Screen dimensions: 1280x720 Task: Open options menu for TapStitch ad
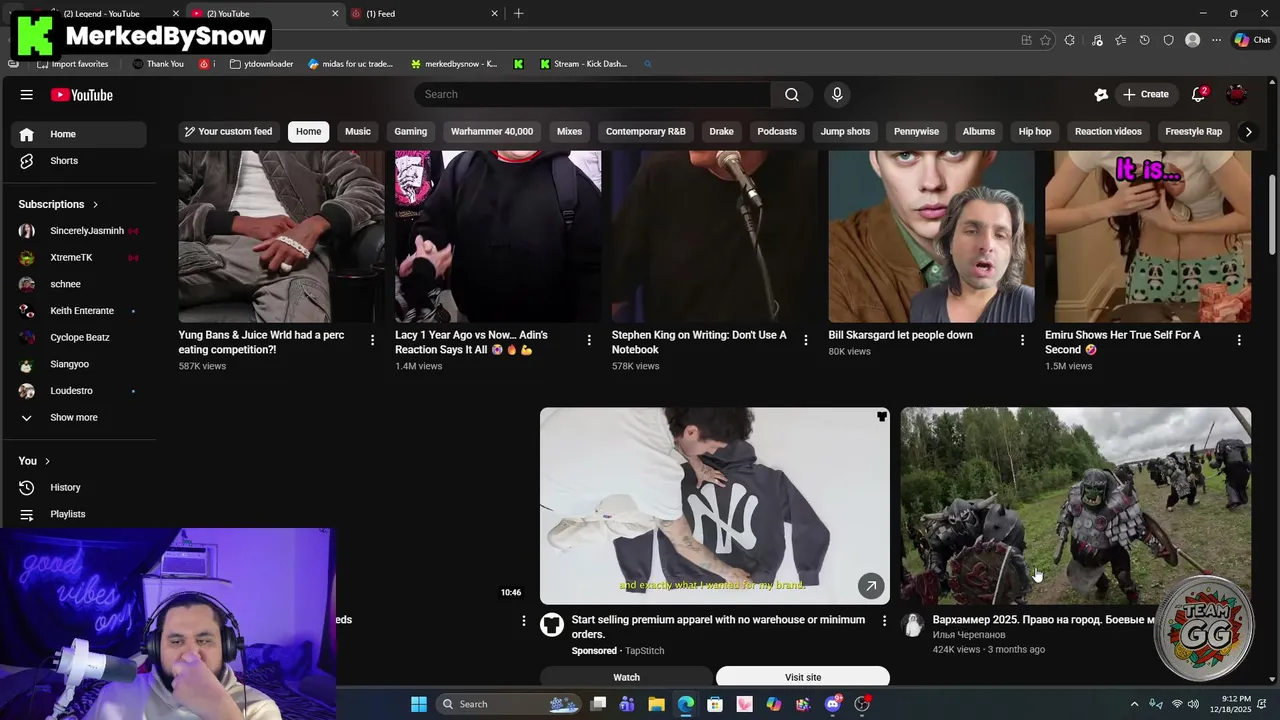tap(884, 621)
